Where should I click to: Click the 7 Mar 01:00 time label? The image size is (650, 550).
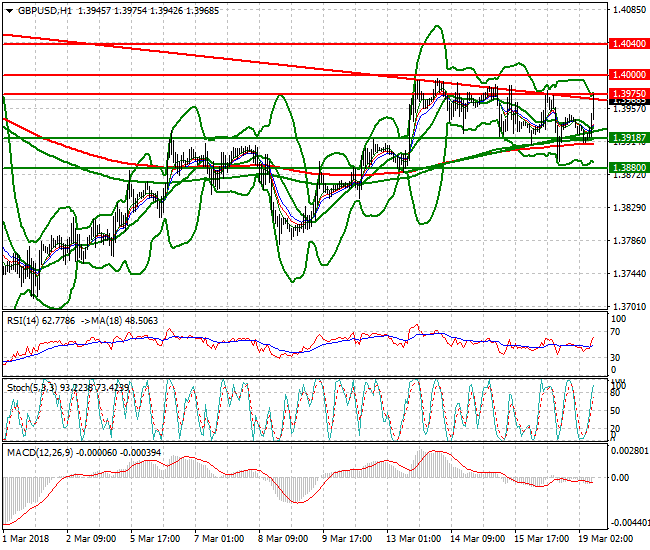pos(219,539)
